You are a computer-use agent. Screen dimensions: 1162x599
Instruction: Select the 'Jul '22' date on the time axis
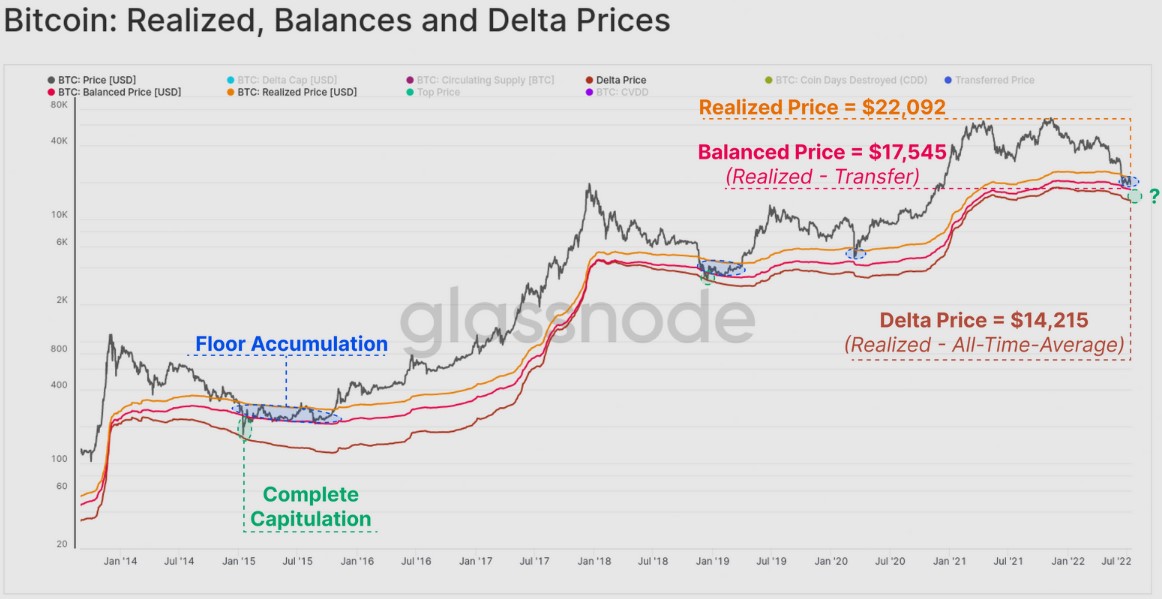point(1121,562)
